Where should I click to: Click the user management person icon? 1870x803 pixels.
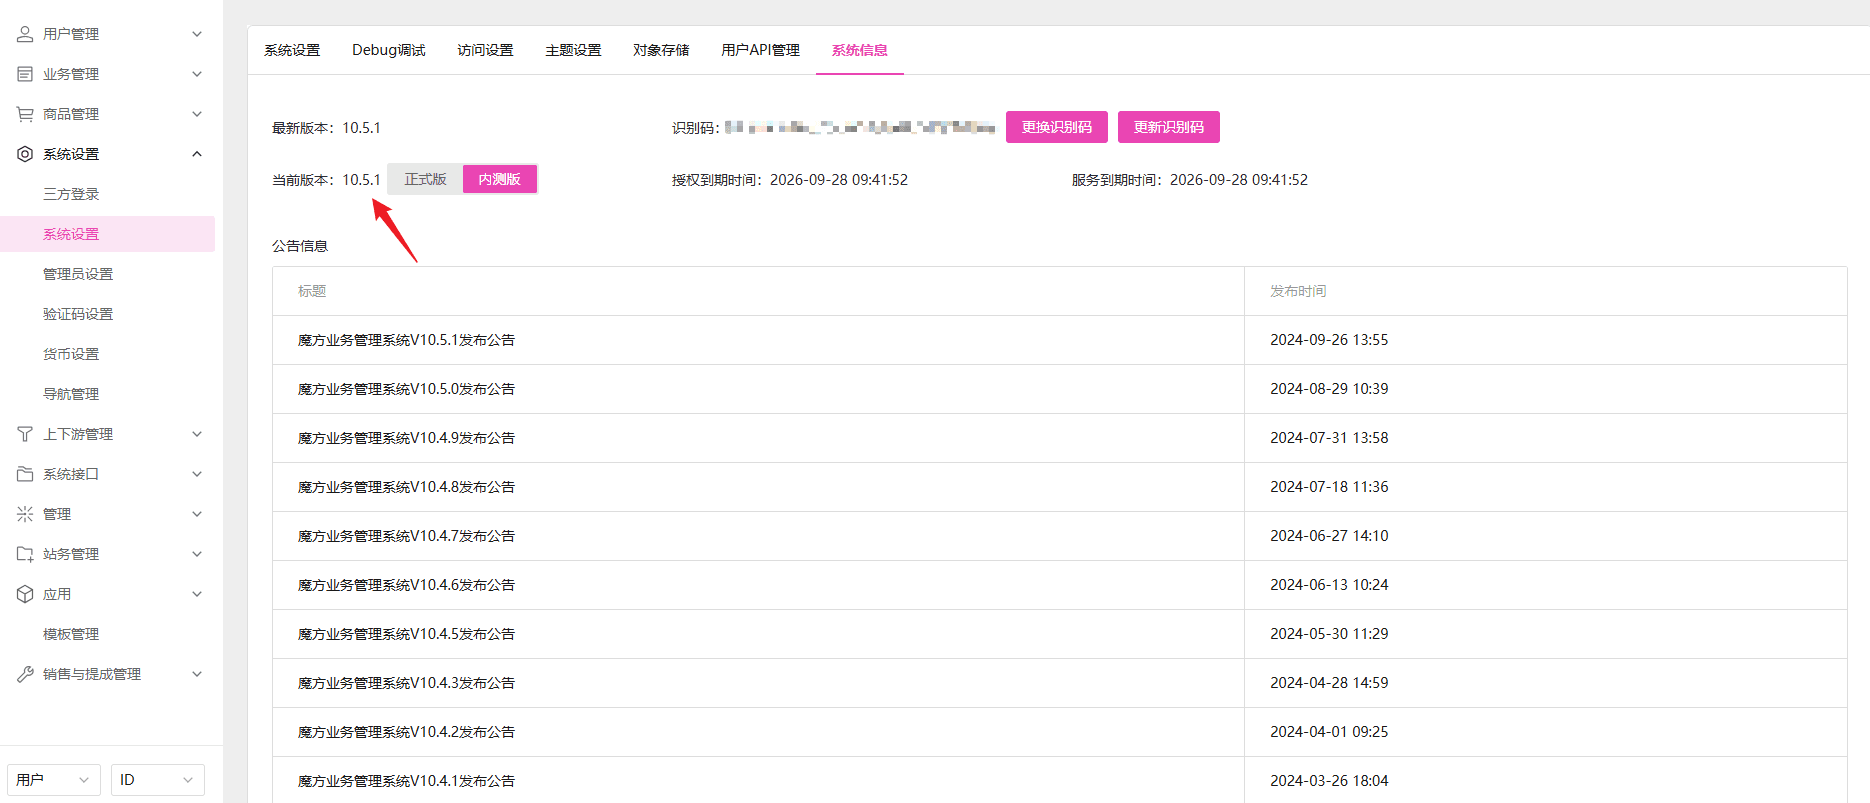tap(25, 34)
